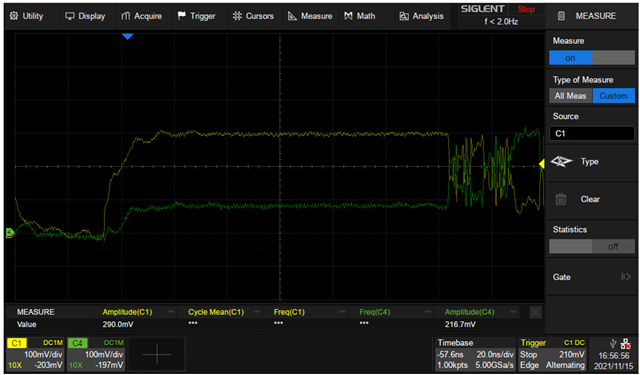Select Custom measurement type
640x375 pixels.
tap(613, 96)
